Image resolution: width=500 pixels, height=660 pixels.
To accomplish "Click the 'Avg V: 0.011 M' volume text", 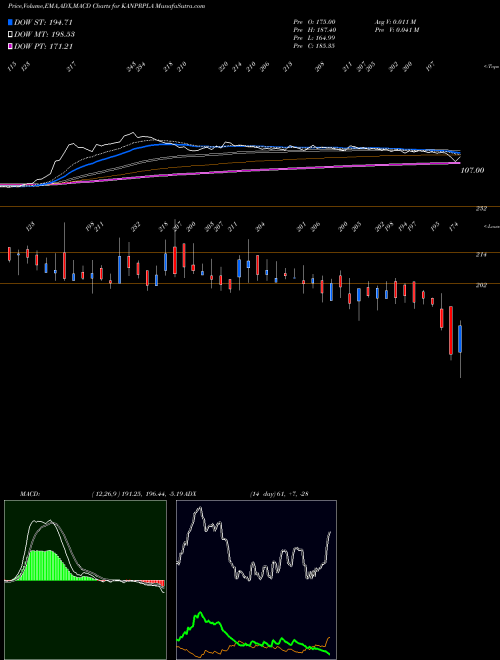I will point(395,21).
